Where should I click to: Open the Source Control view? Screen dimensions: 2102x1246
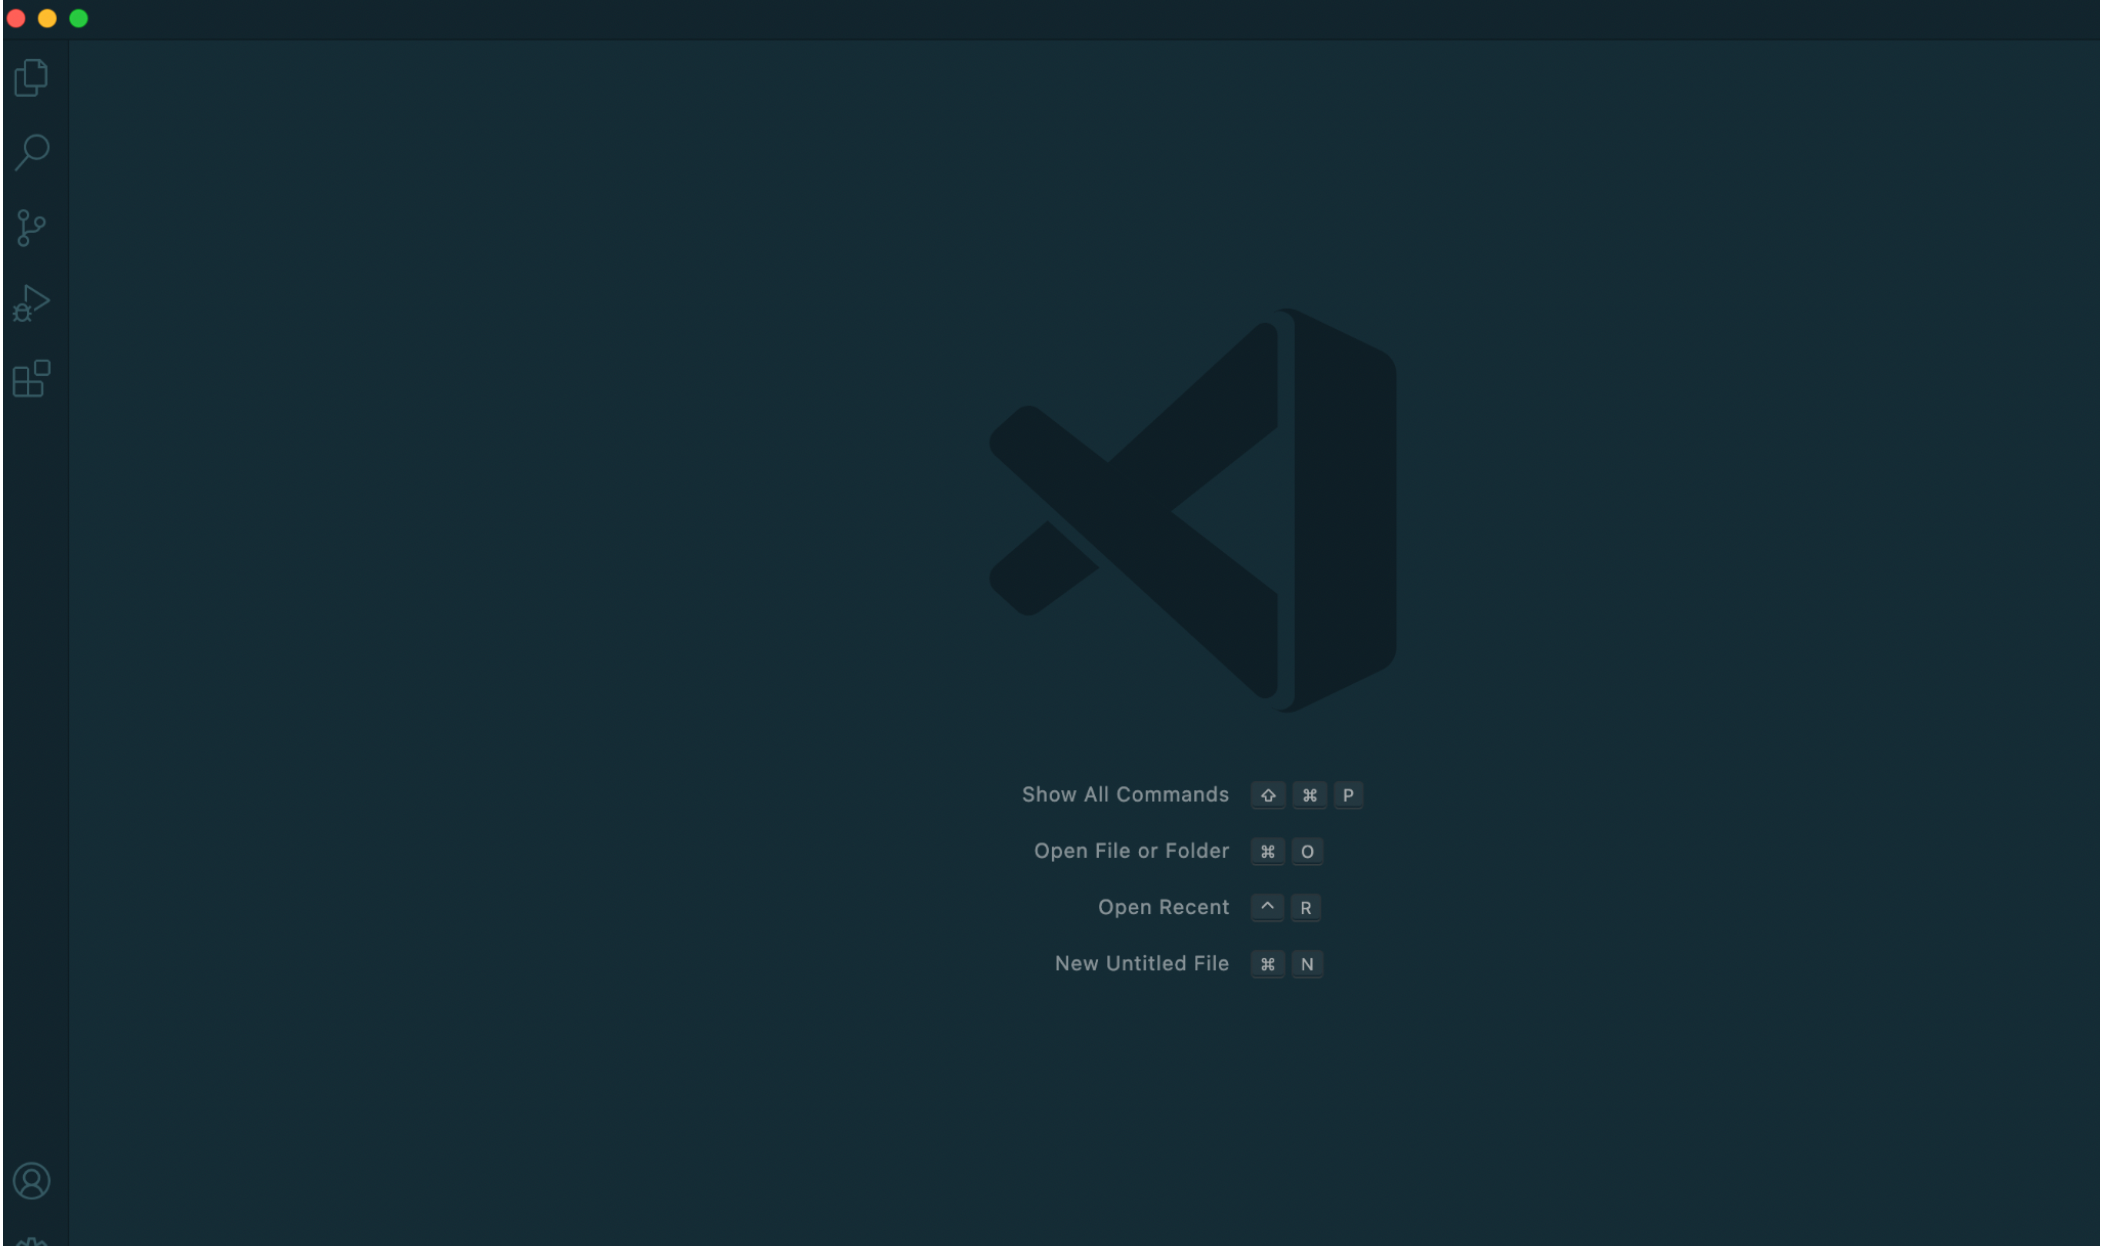pos(31,228)
